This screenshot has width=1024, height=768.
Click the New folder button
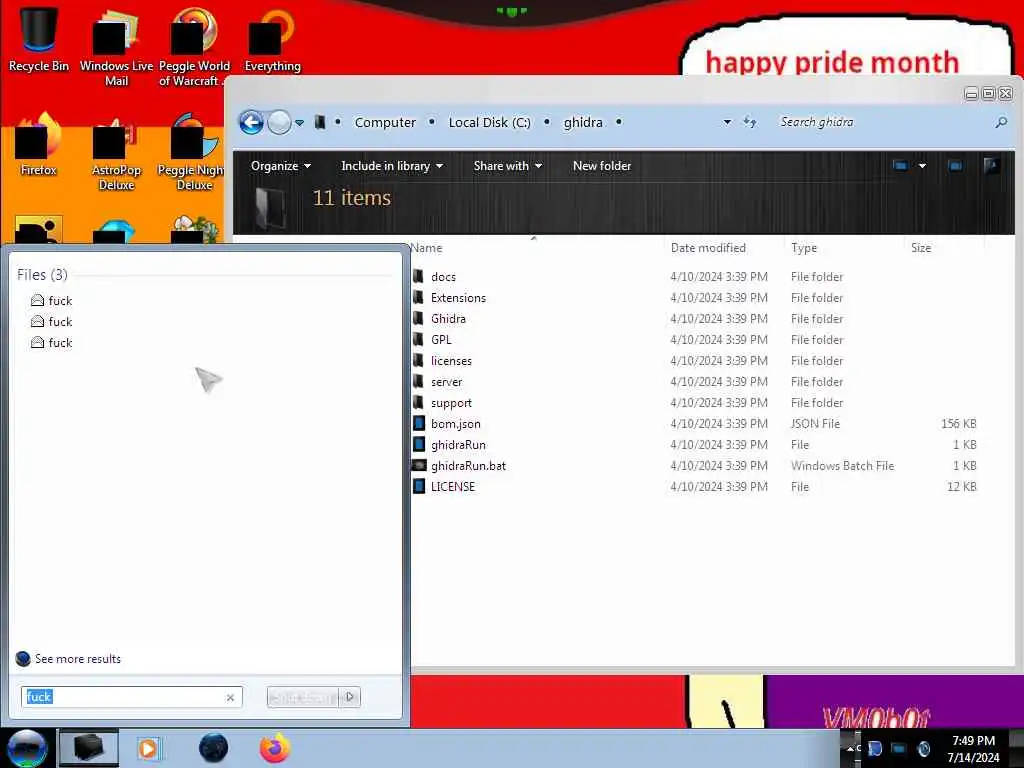click(601, 166)
